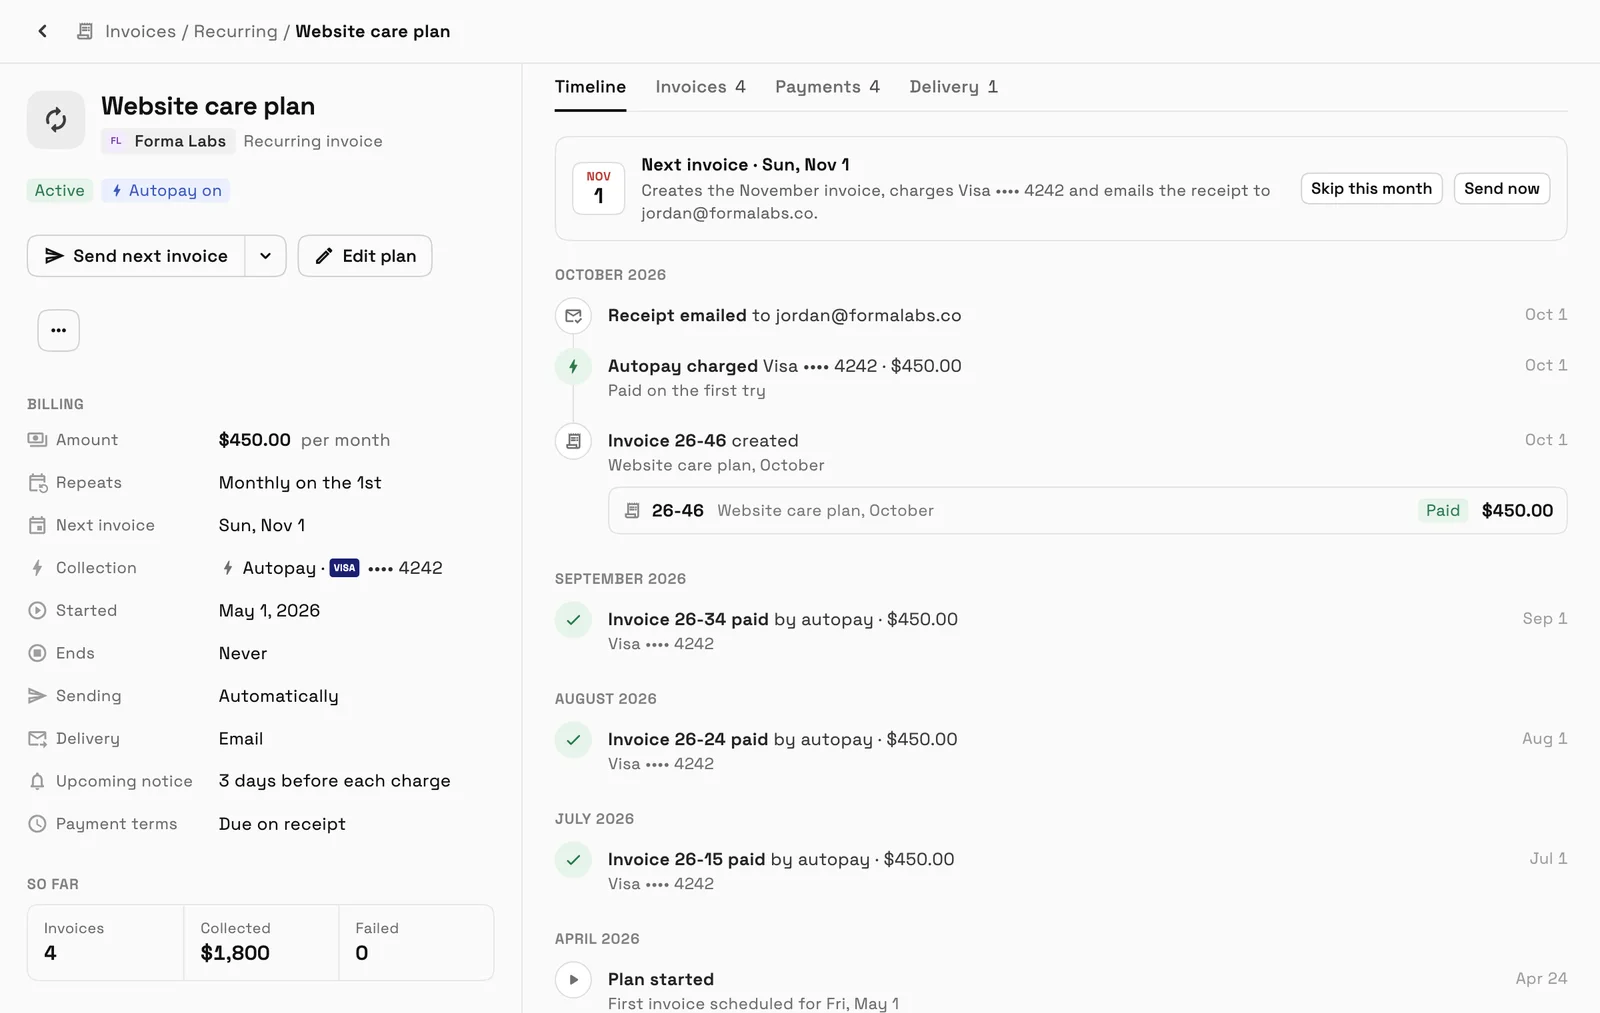Click the play icon beside Plan started

573,980
